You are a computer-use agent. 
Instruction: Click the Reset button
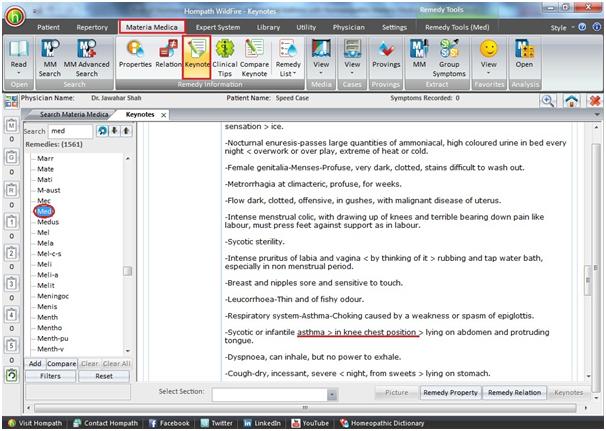[x=104, y=376]
